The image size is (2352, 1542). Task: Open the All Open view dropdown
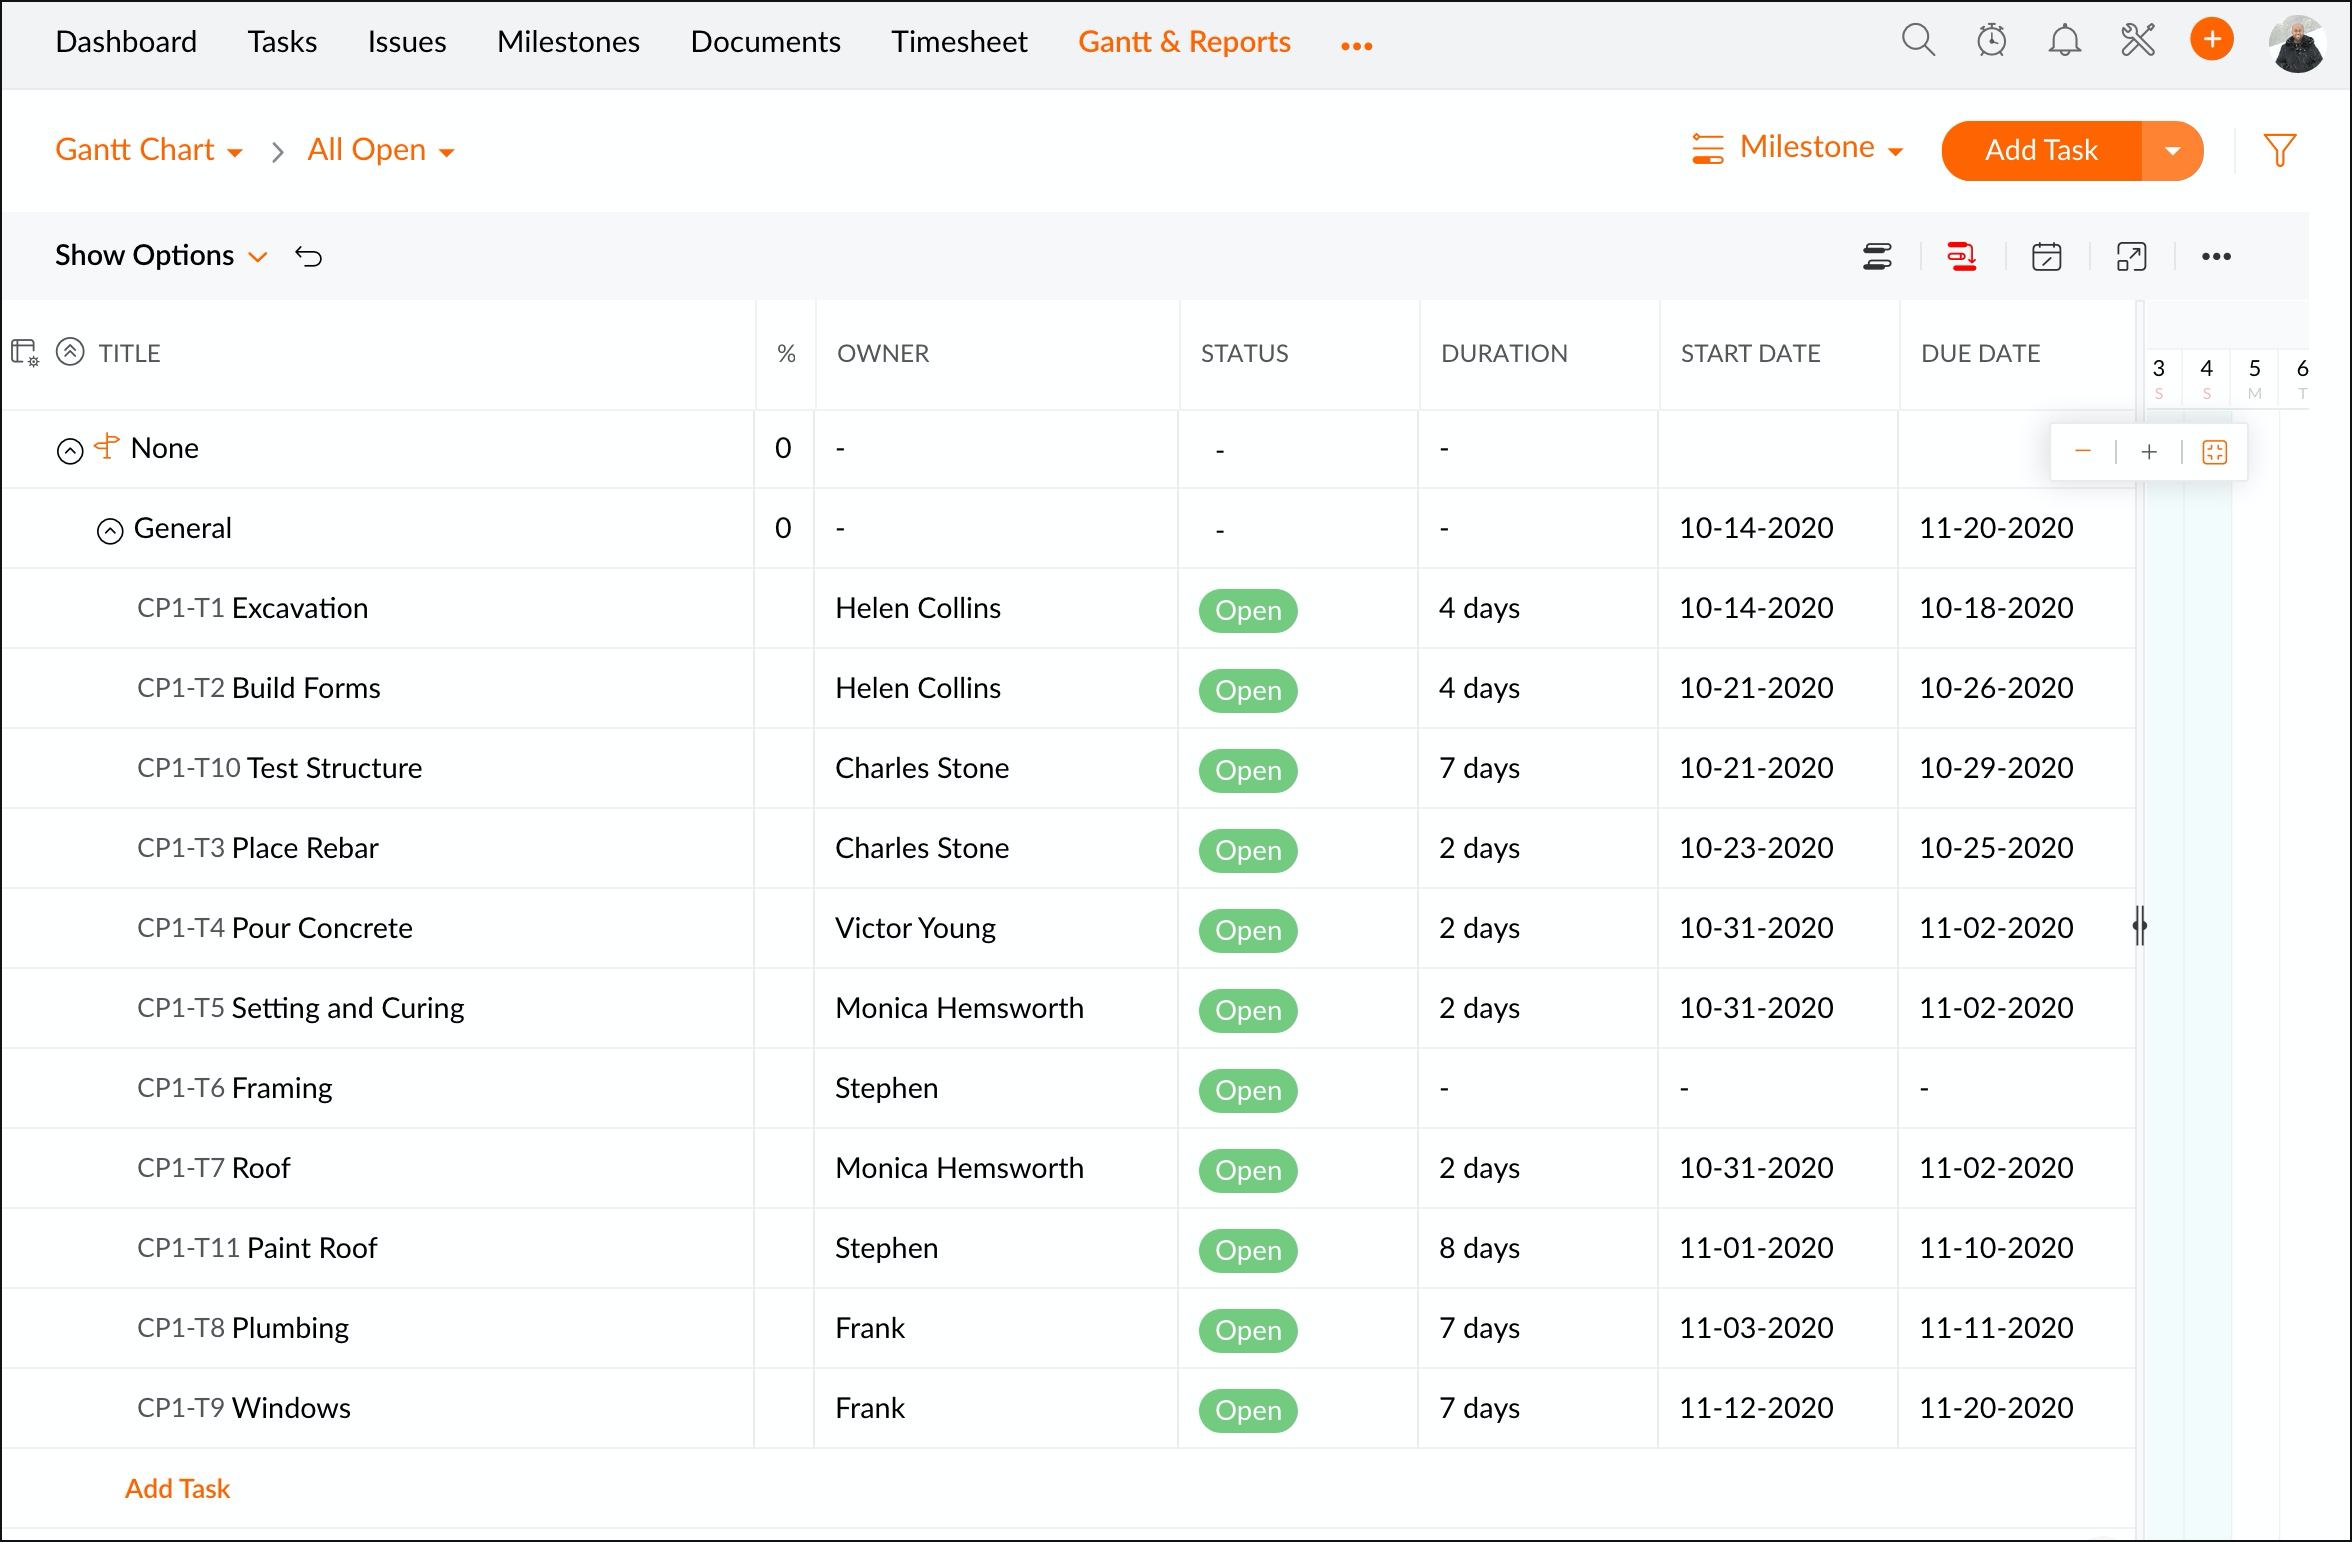pyautogui.click(x=380, y=150)
